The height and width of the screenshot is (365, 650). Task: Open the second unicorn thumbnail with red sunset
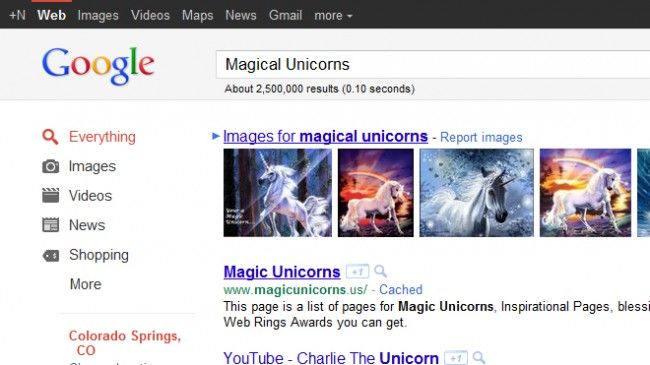pyautogui.click(x=376, y=193)
